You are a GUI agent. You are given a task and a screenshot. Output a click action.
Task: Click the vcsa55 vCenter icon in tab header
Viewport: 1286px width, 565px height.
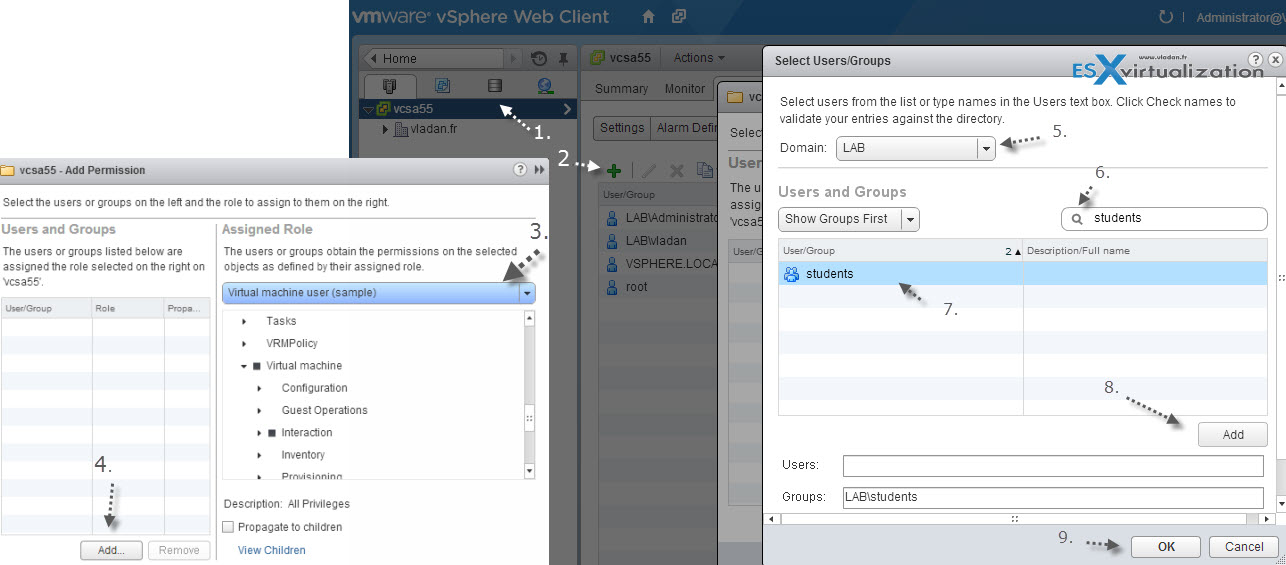[x=598, y=58]
